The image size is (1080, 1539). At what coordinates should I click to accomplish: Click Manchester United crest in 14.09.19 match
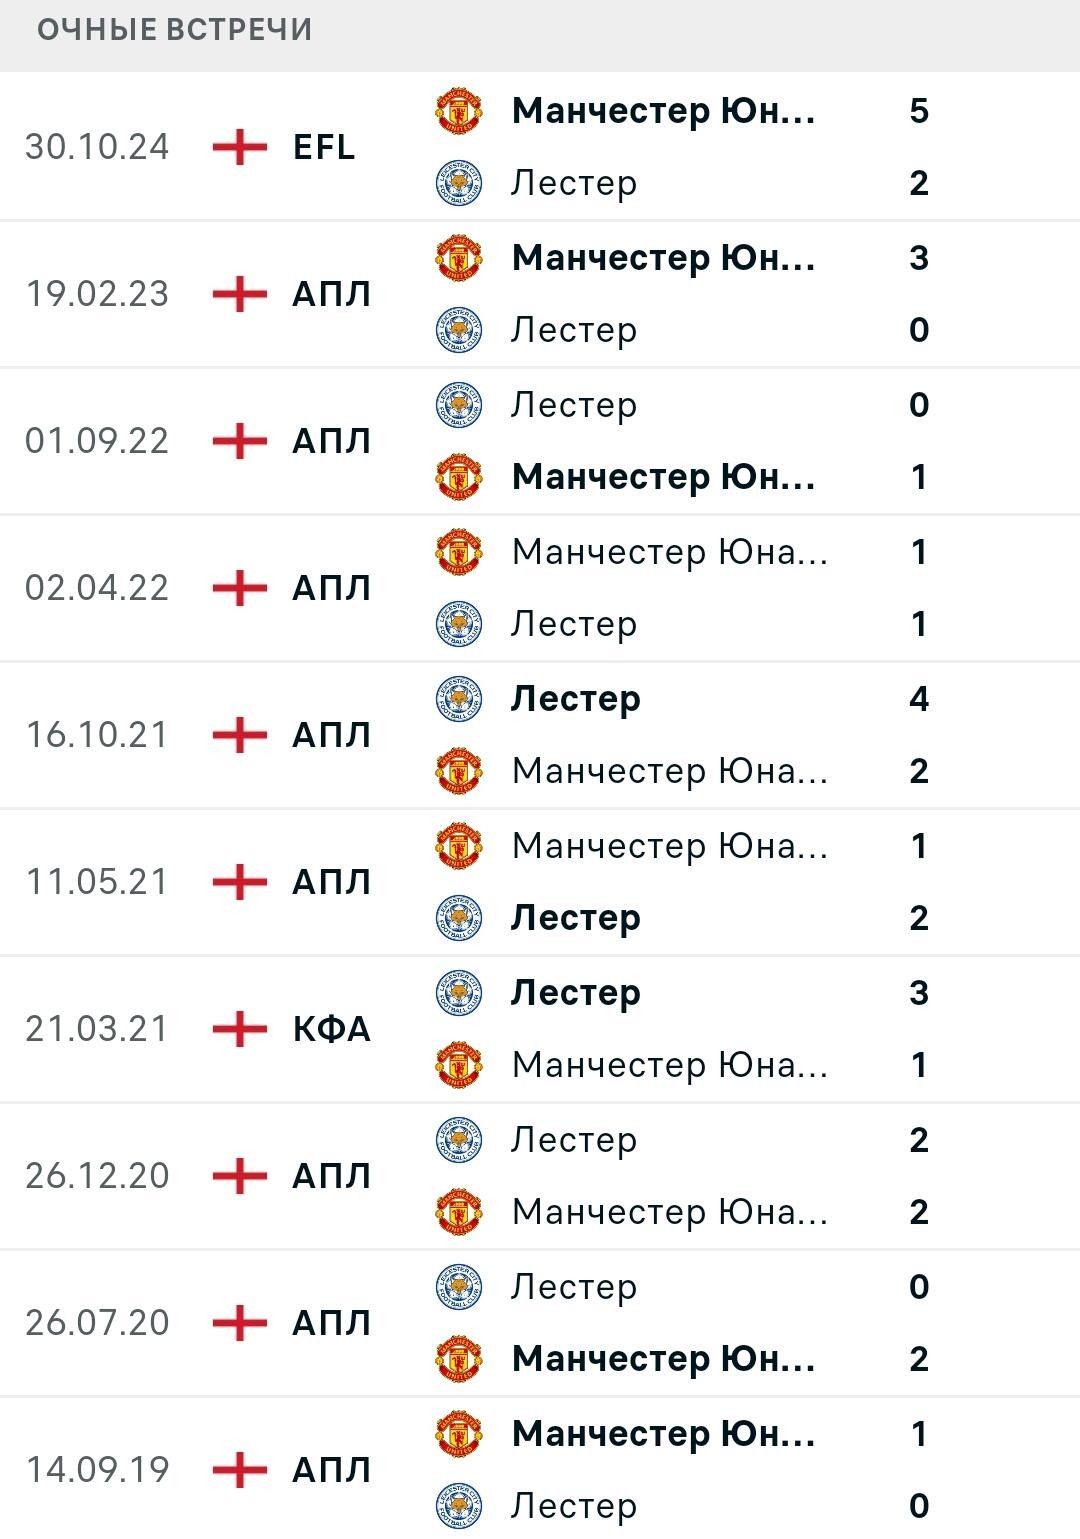[x=459, y=1433]
